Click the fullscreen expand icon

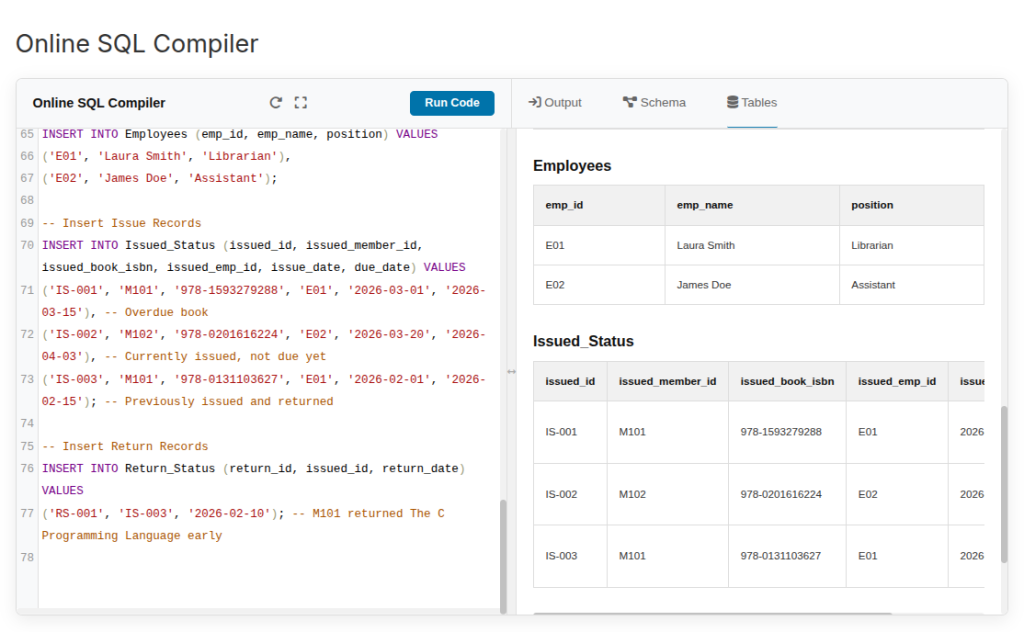[300, 102]
